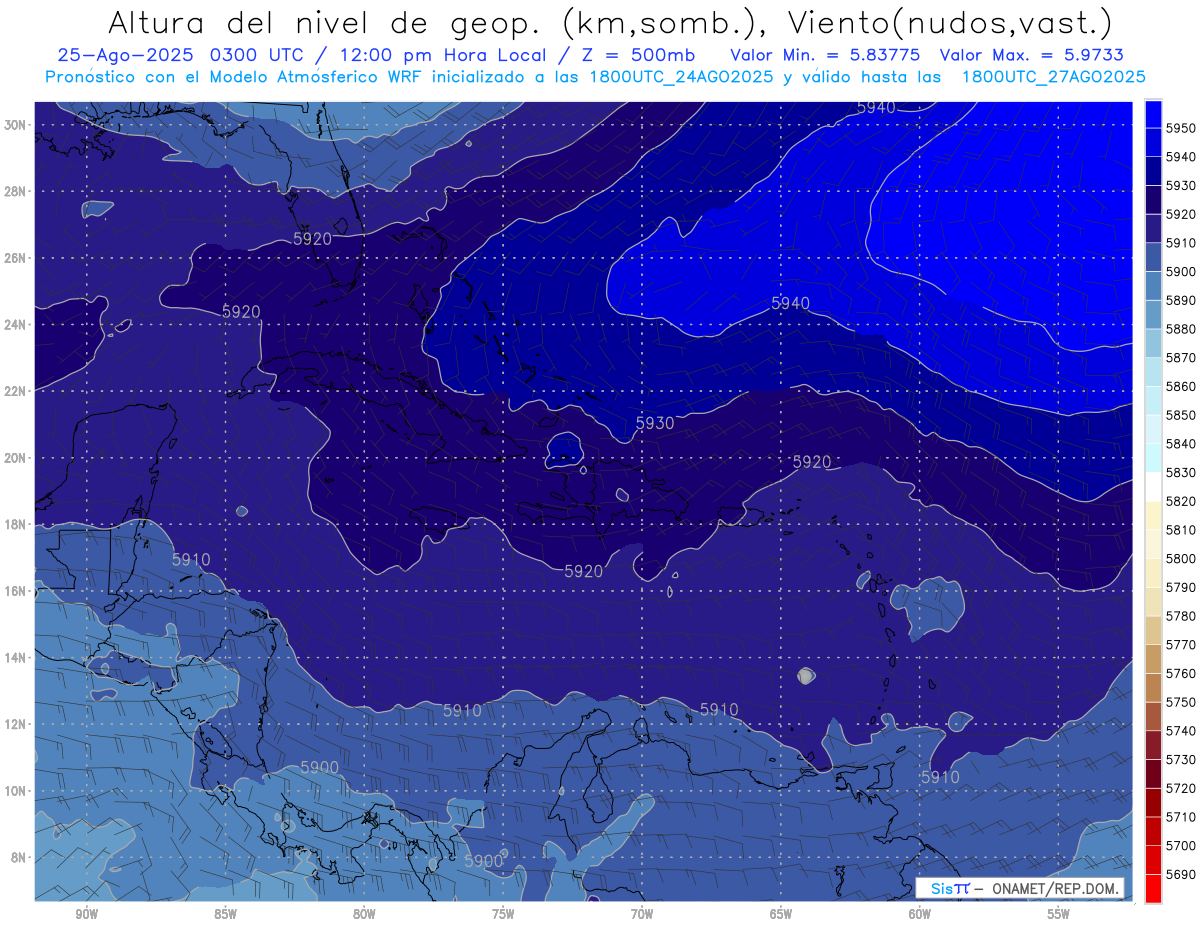Click the colorbar tick label '5710'
The height and width of the screenshot is (927, 1200).
(x=1182, y=816)
